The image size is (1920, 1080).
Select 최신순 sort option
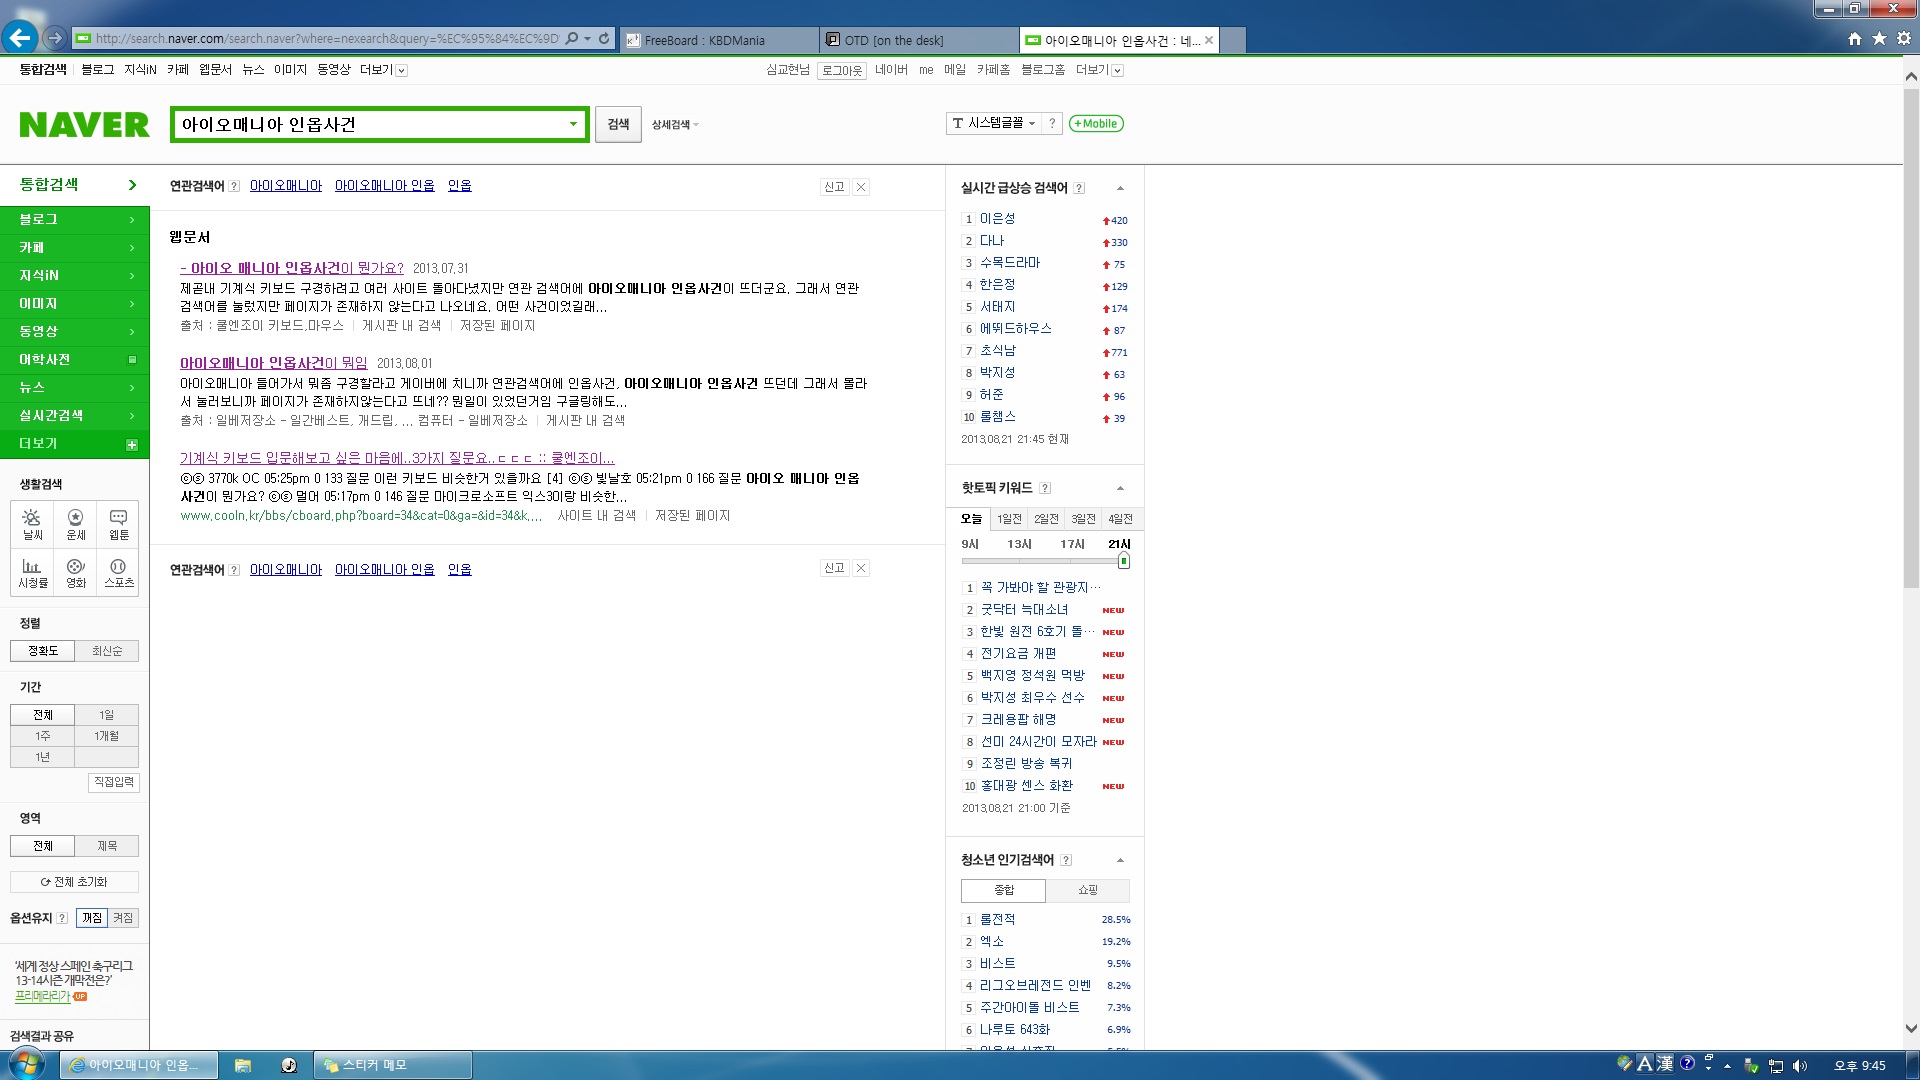click(107, 651)
